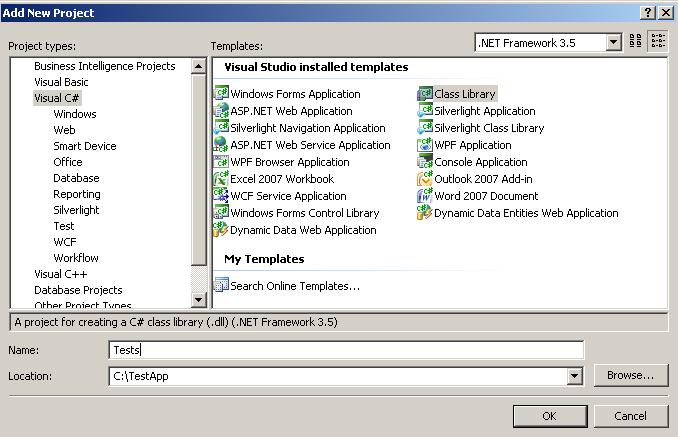Select the WCF Service Application label
The width and height of the screenshot is (678, 437).
point(288,196)
